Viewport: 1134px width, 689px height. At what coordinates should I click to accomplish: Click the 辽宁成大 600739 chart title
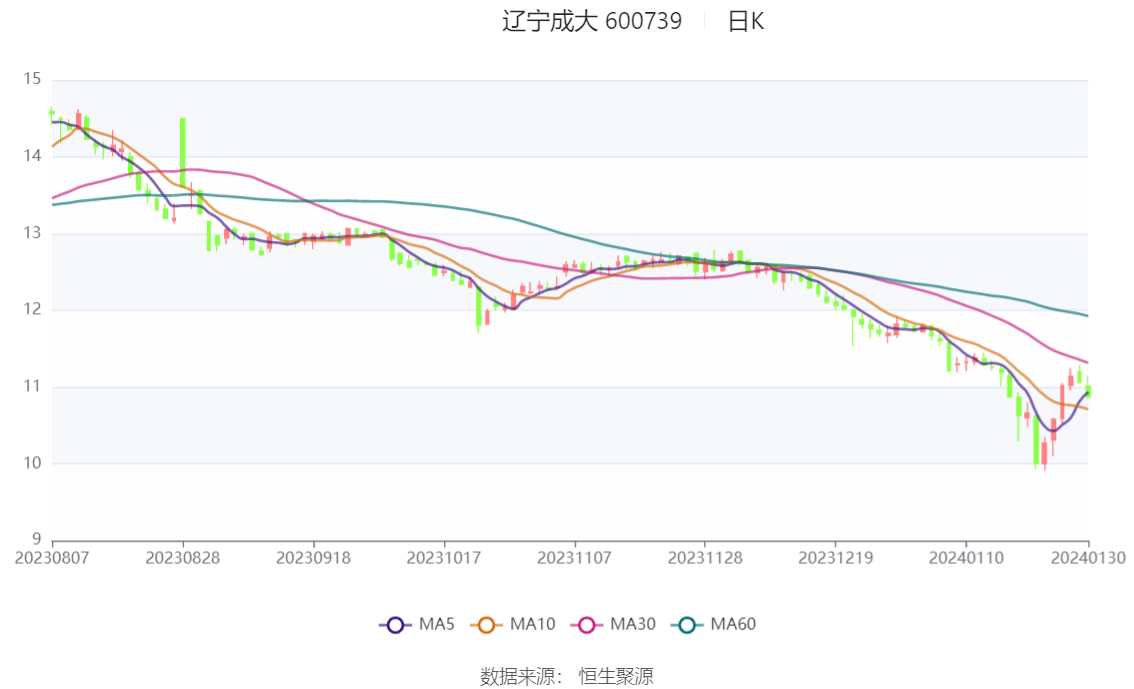(x=592, y=21)
